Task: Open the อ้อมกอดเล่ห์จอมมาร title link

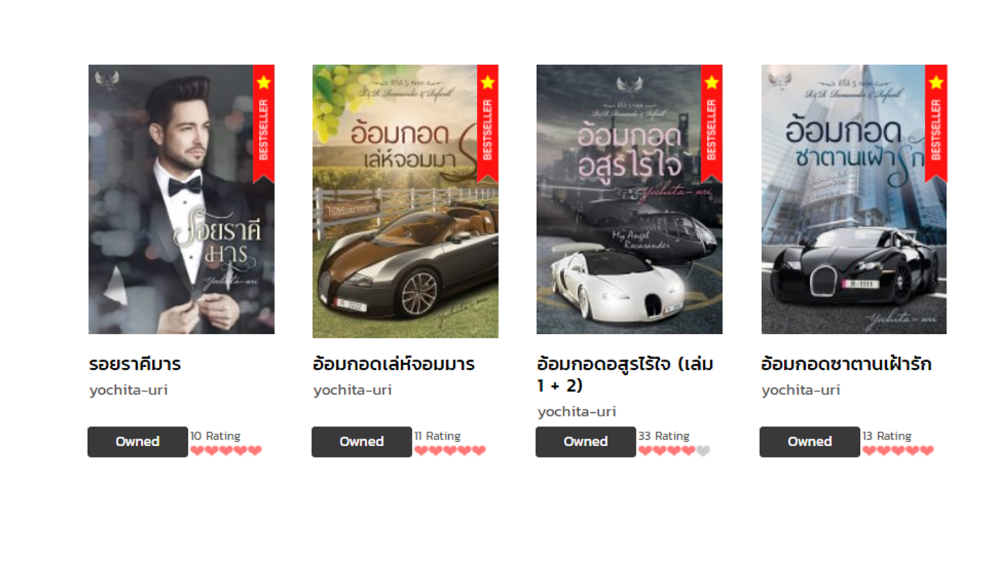Action: [x=393, y=364]
